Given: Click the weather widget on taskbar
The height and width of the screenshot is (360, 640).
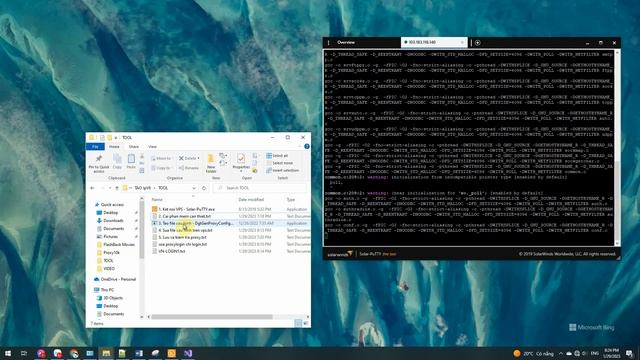Looking at the screenshot, I should point(533,353).
